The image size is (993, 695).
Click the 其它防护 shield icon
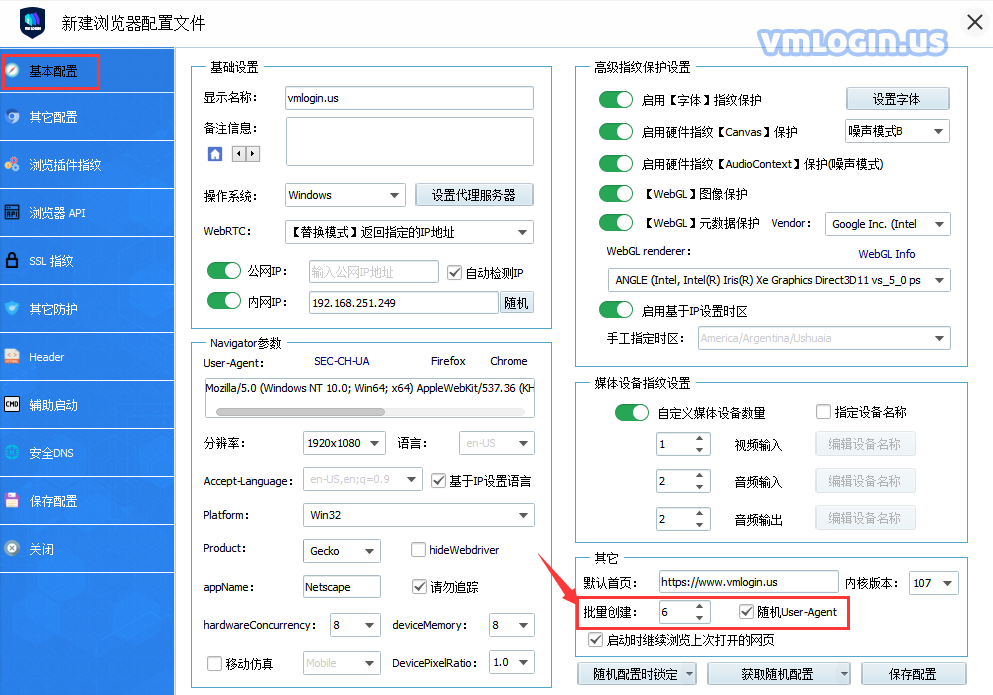click(x=12, y=309)
